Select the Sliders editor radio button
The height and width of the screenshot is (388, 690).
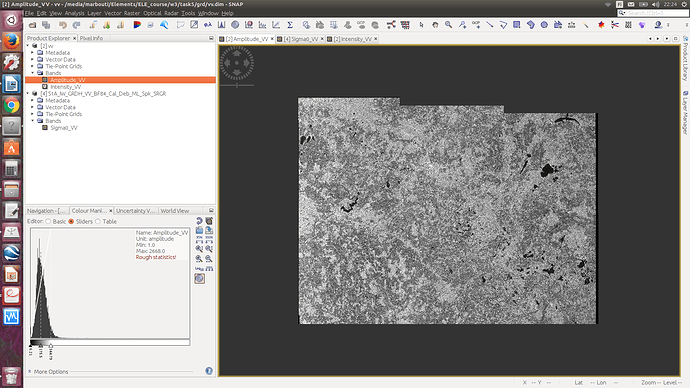tap(71, 221)
